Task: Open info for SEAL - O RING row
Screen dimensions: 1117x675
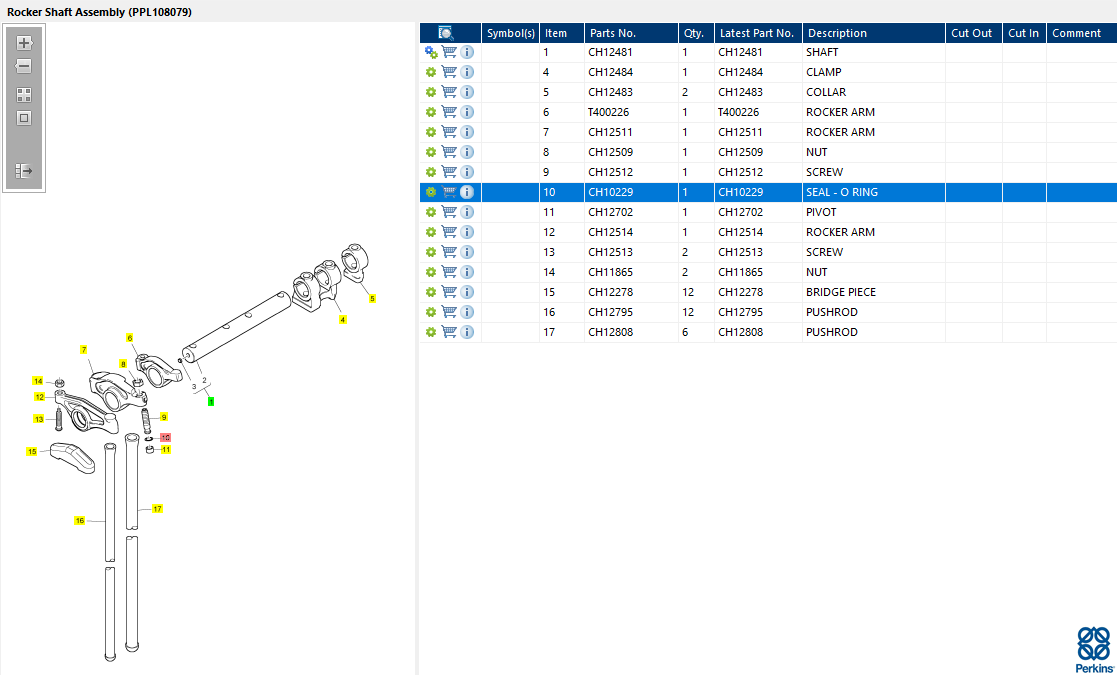Action: point(467,192)
